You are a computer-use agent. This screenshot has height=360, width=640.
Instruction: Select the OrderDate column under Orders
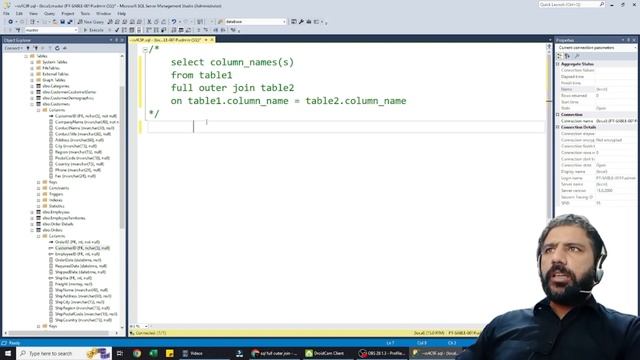(x=78, y=260)
